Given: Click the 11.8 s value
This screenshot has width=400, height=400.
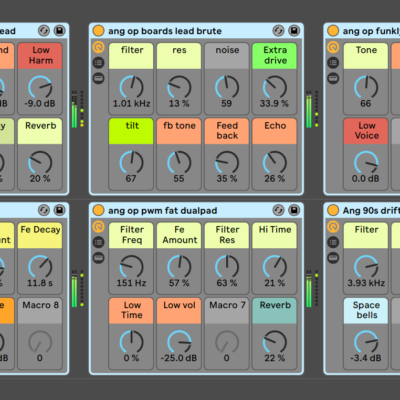Looking at the screenshot, I should (x=40, y=283).
